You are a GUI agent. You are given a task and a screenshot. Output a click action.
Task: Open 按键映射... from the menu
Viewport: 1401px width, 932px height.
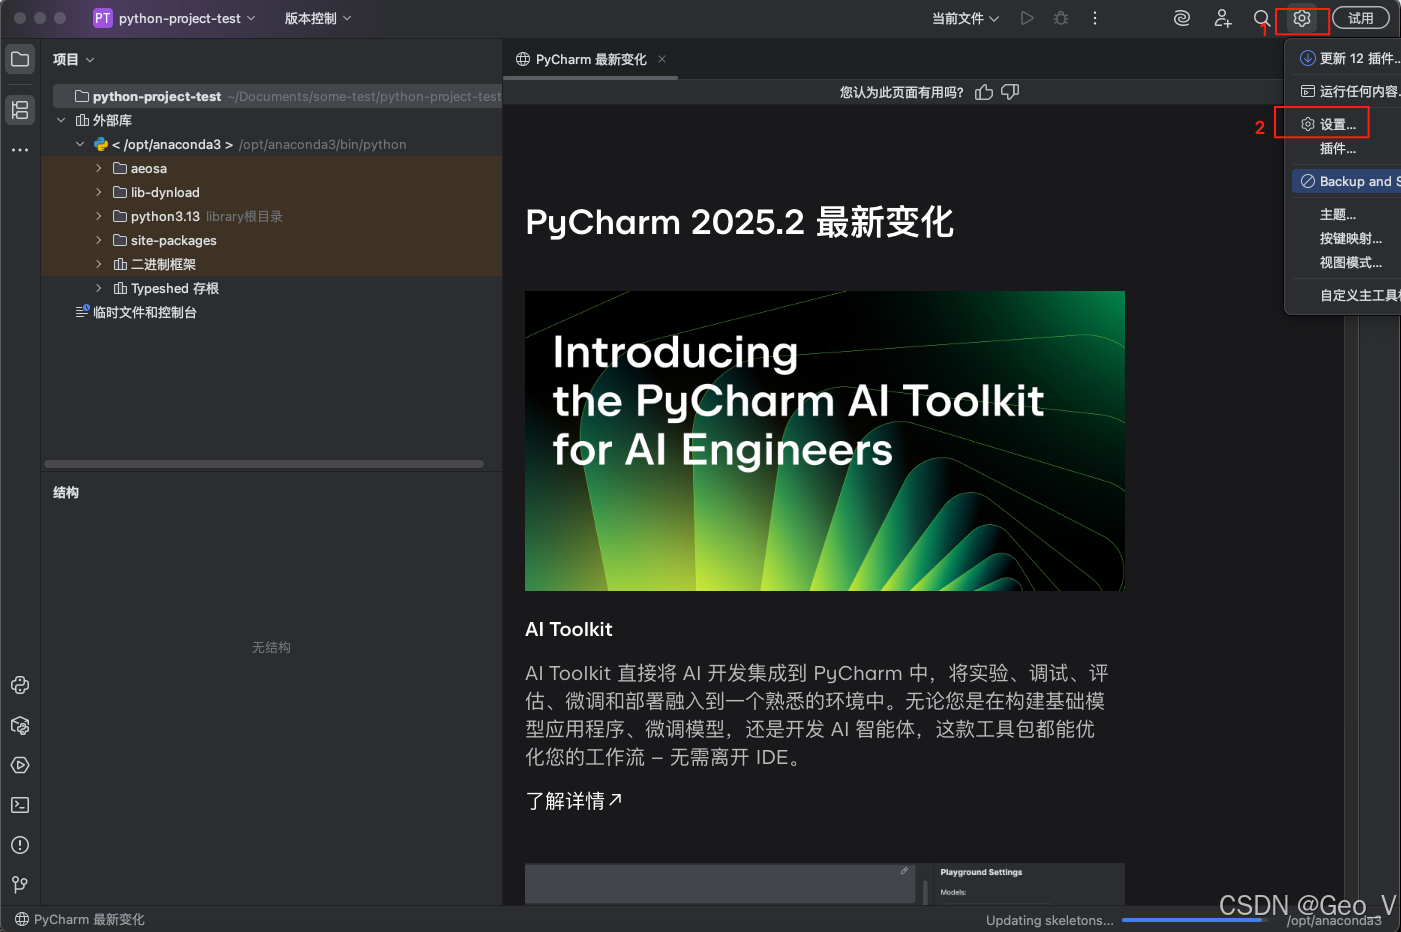click(x=1346, y=238)
